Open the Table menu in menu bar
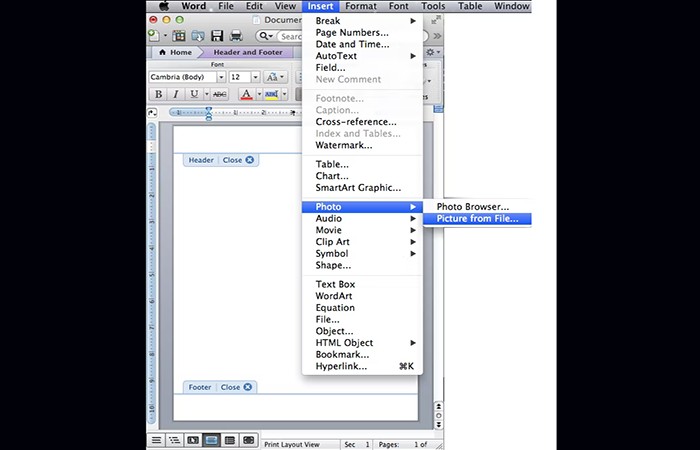 470,6
